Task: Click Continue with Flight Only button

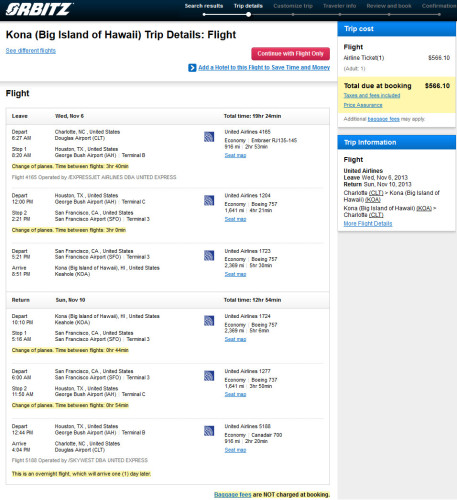Action: pyautogui.click(x=290, y=54)
